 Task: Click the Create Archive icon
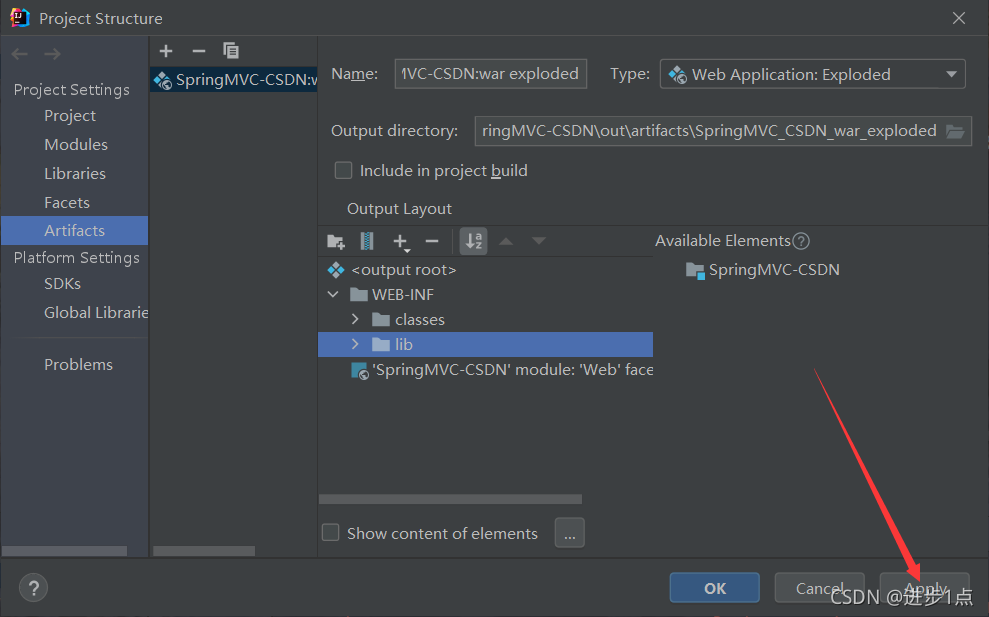(x=367, y=241)
